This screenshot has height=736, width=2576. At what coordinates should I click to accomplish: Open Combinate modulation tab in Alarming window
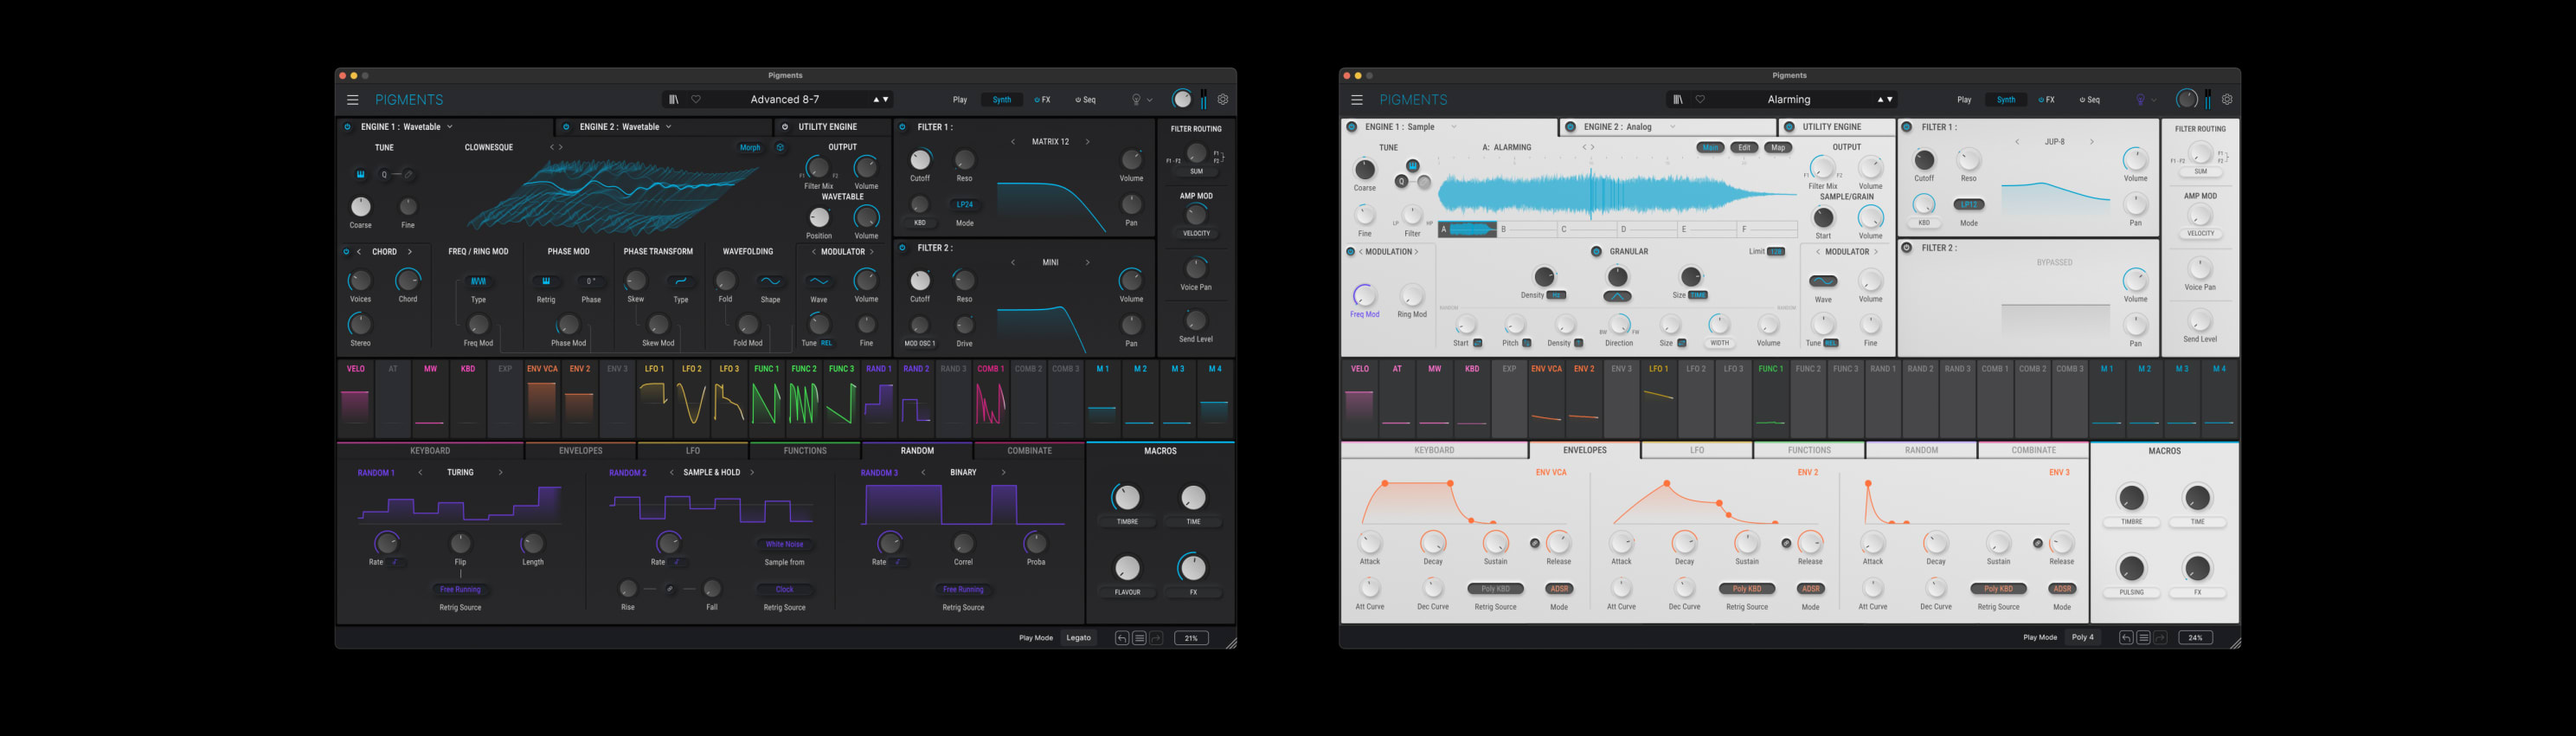pyautogui.click(x=2034, y=451)
